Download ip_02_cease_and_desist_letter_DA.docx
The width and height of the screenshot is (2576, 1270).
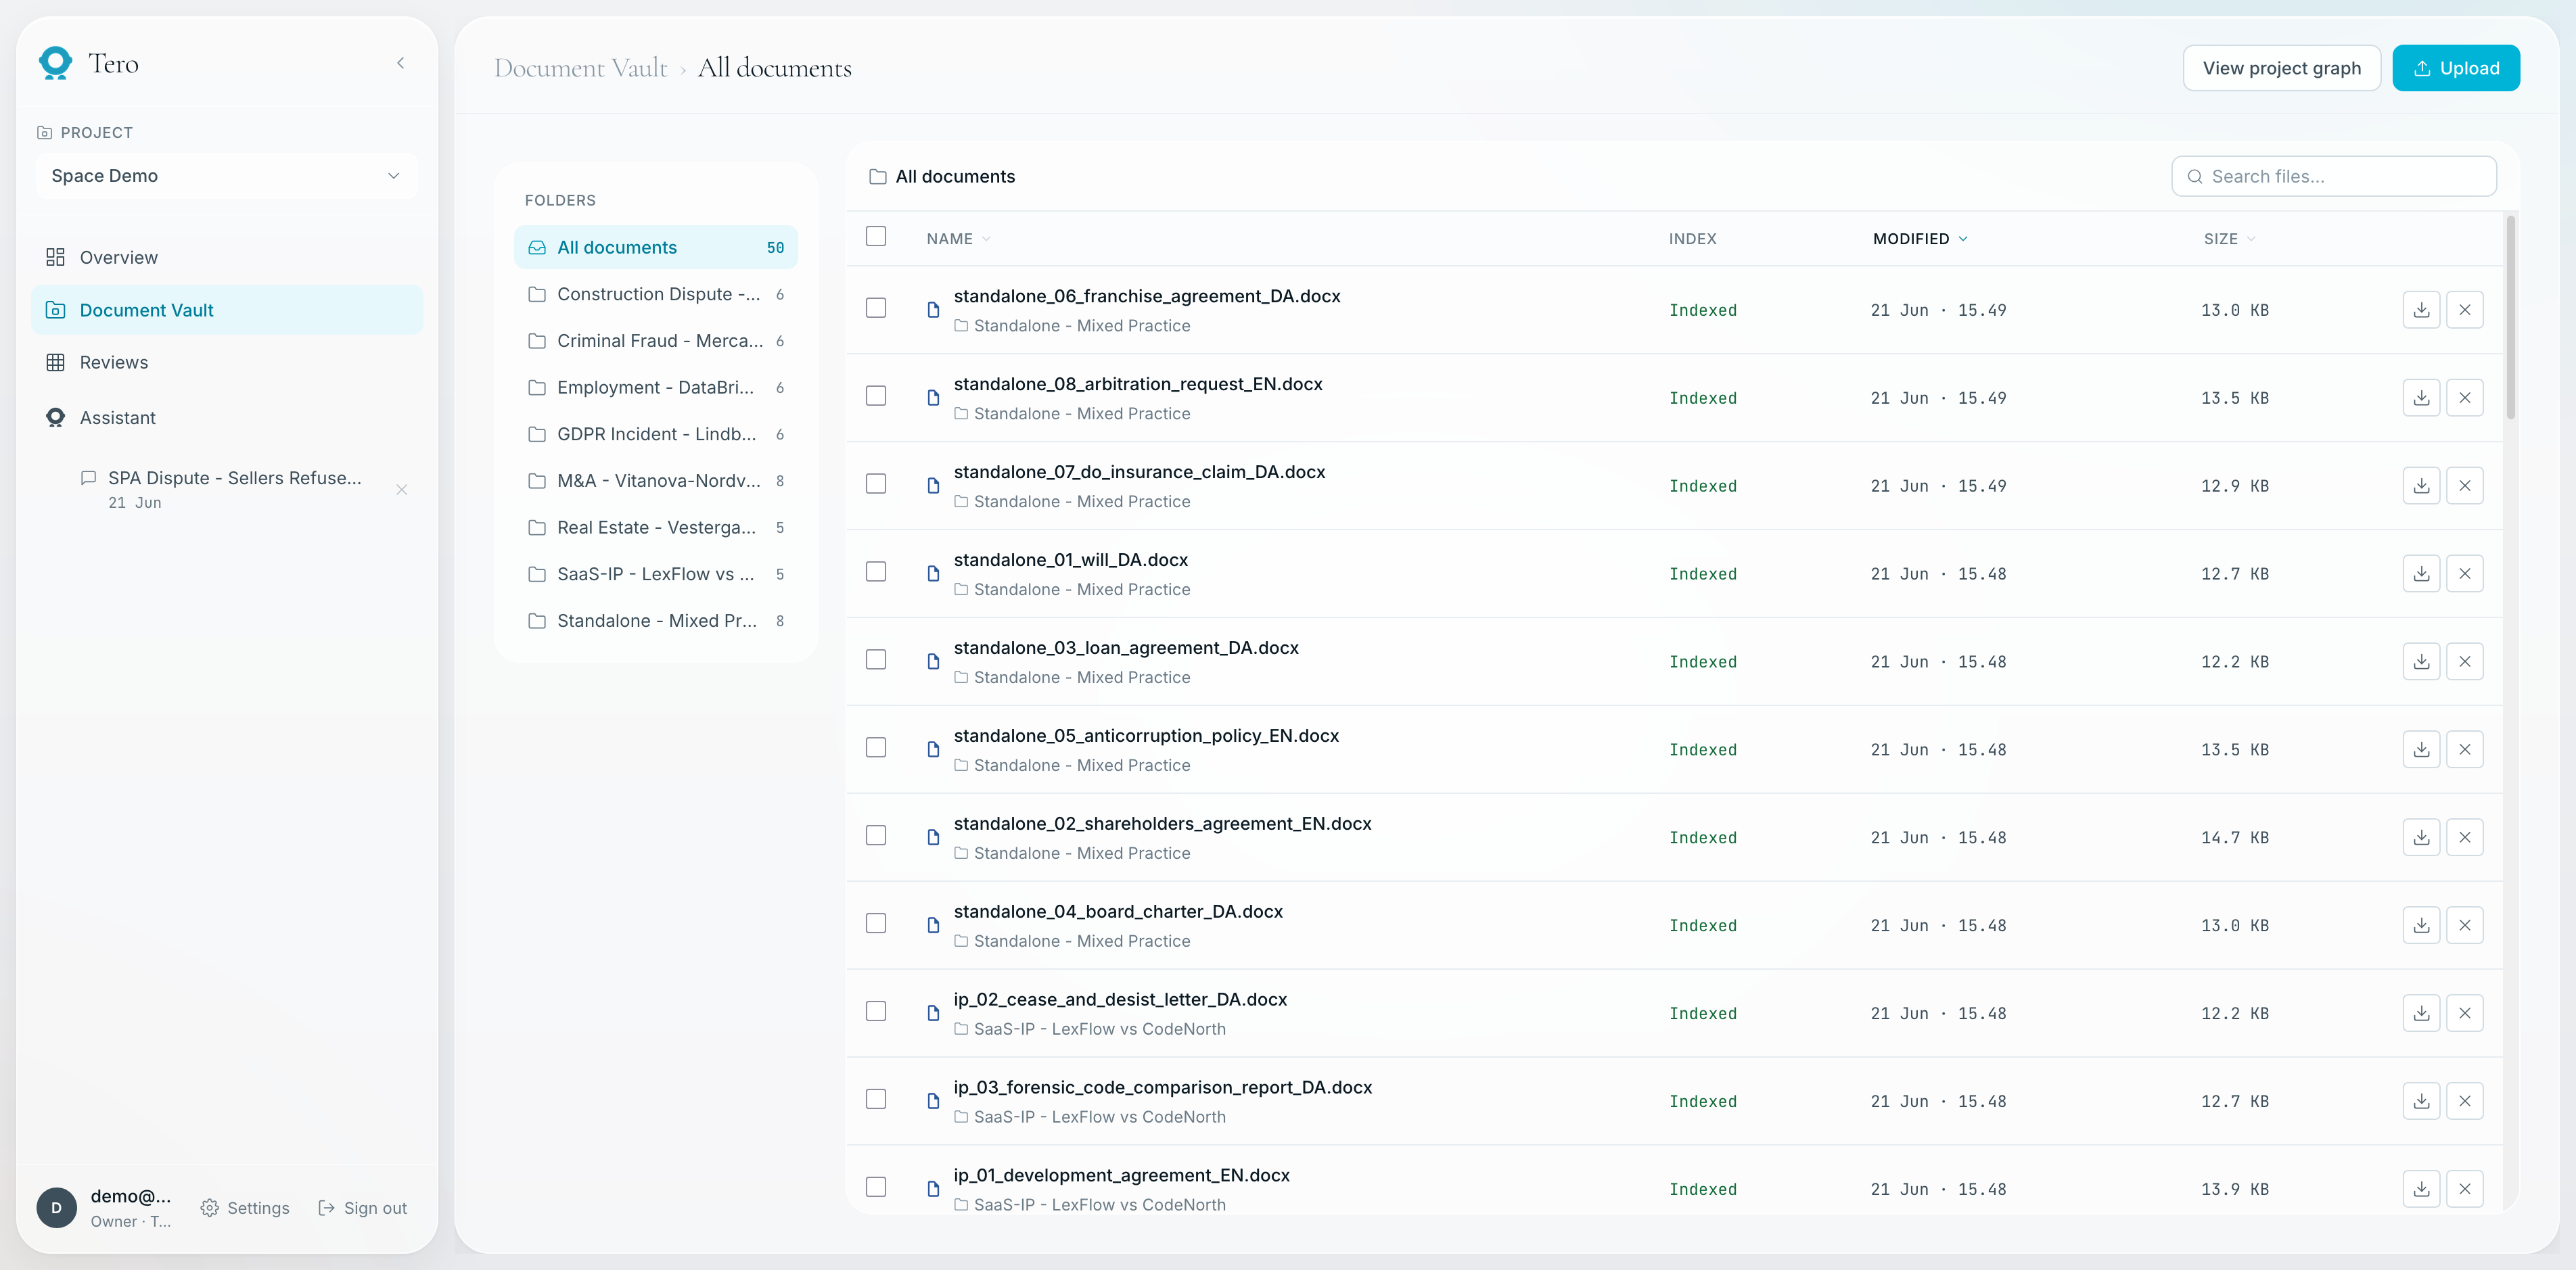coord(2421,1014)
